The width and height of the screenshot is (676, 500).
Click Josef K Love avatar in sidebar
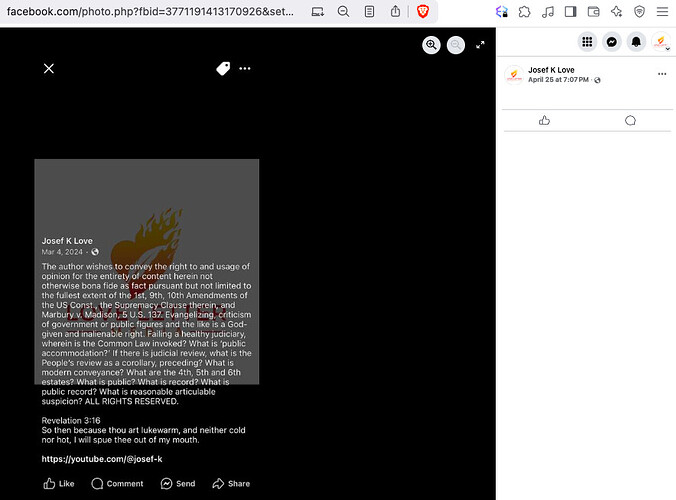[x=514, y=75]
